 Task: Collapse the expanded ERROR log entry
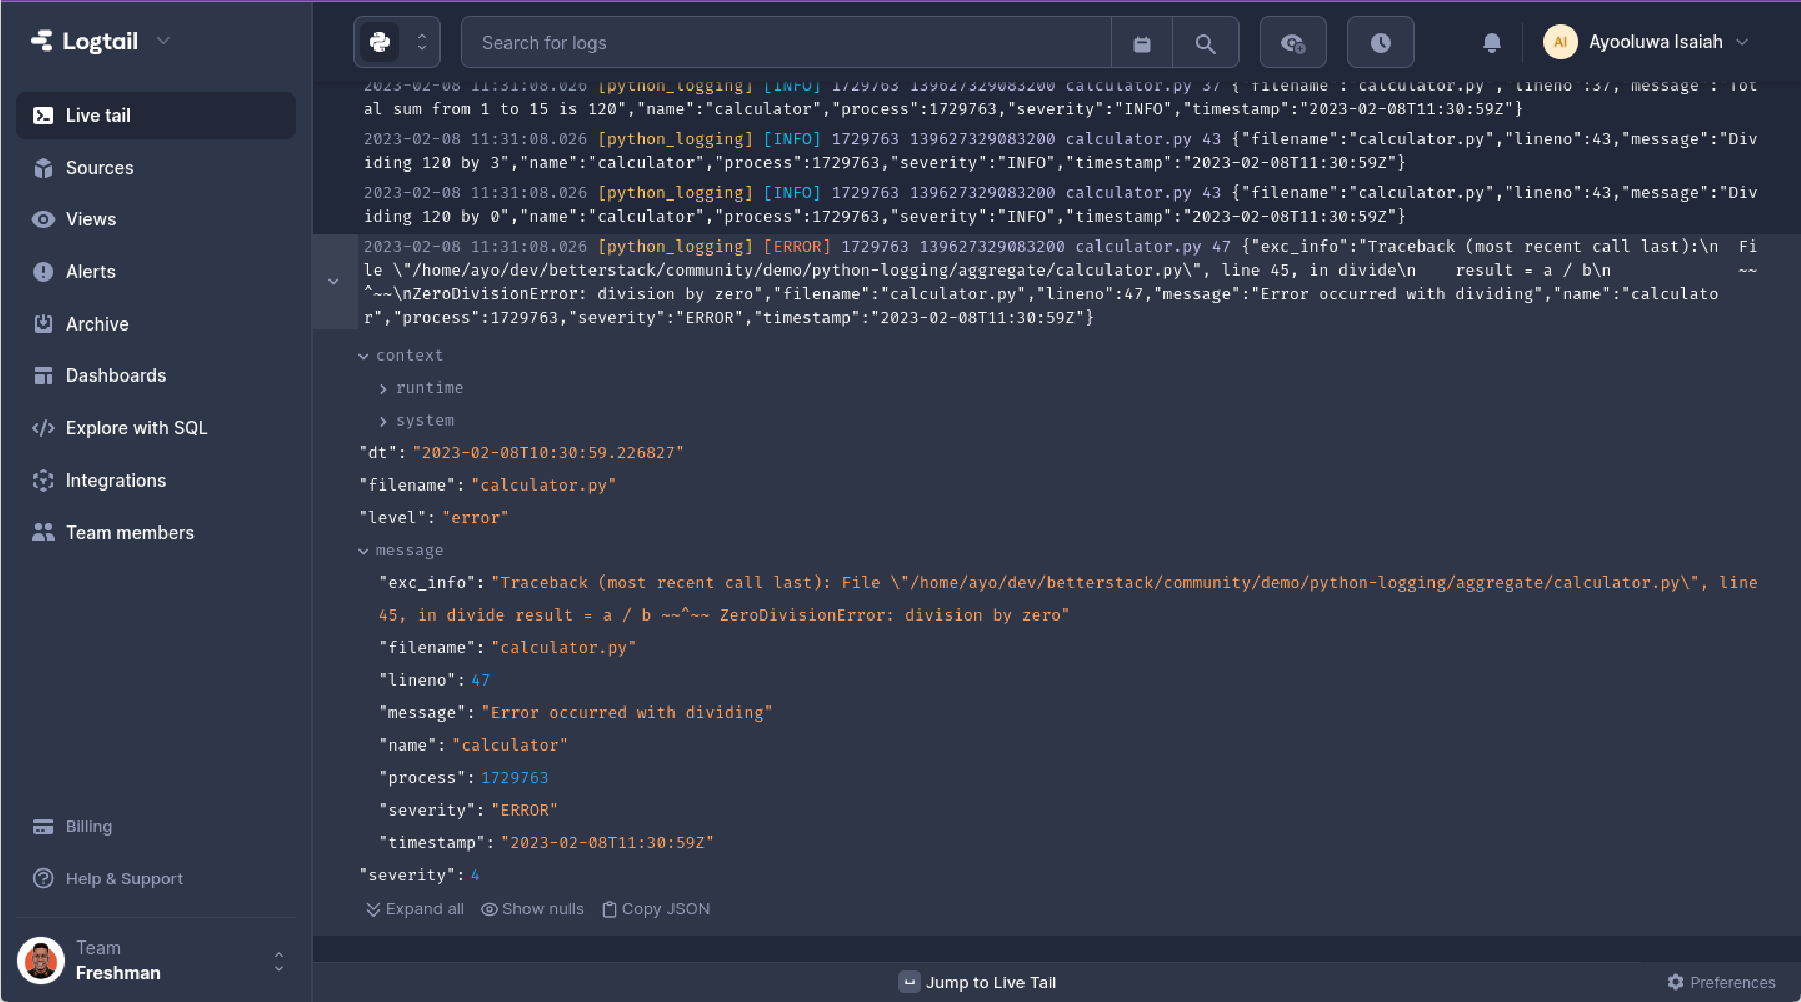[333, 281]
